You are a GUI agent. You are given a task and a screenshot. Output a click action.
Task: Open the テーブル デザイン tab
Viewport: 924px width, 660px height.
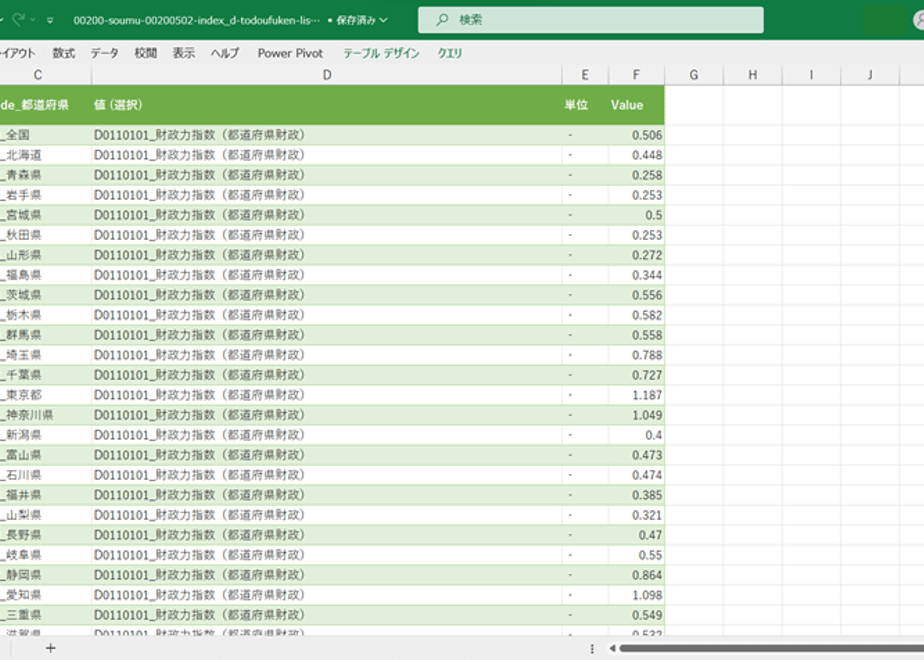click(x=381, y=53)
